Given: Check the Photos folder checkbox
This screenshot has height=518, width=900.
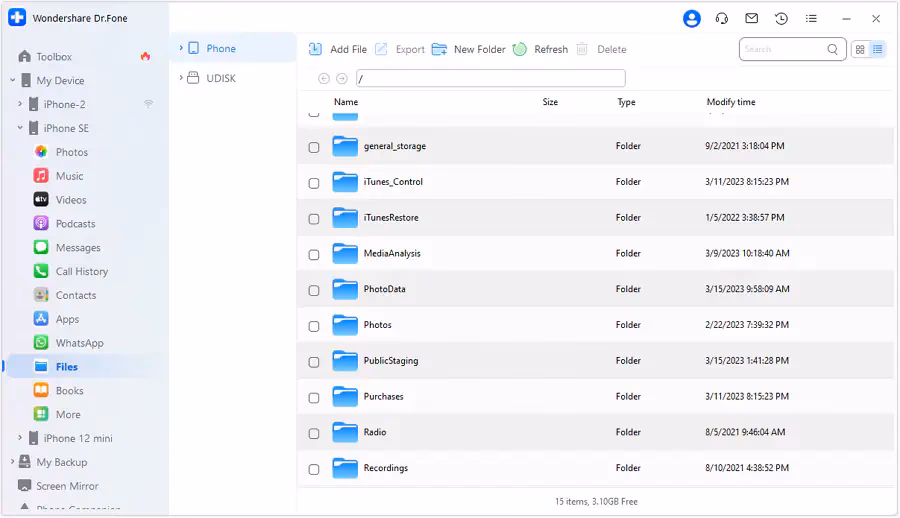Looking at the screenshot, I should 314,326.
